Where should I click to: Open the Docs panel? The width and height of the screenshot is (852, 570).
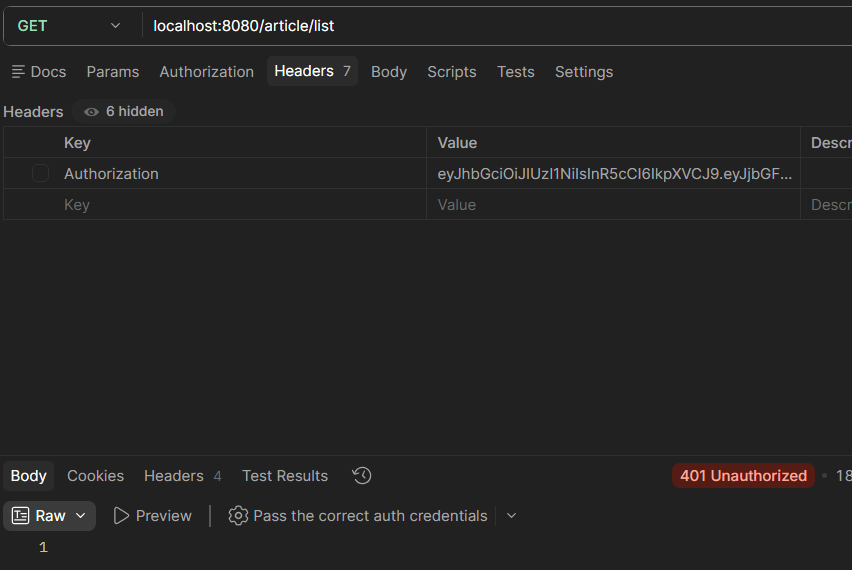point(39,72)
